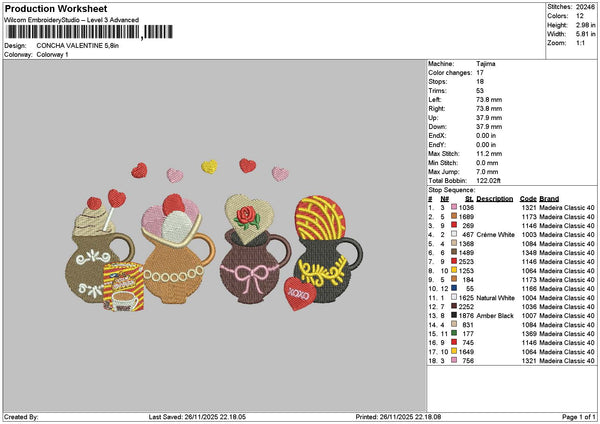The image size is (600, 424).
Task: Click the hot chocolate box graphic
Action: [x=123, y=287]
